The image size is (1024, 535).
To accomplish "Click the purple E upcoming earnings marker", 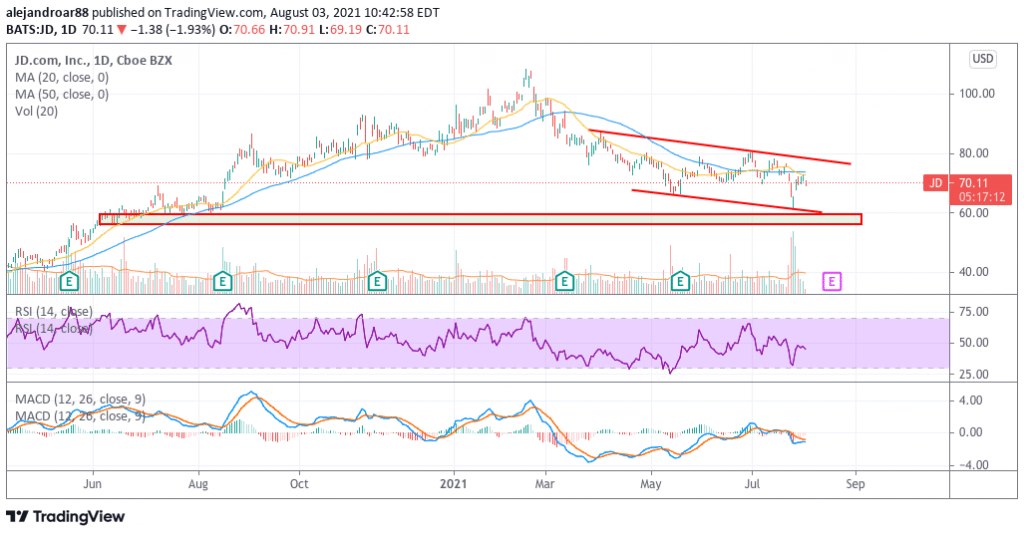I will 831,282.
